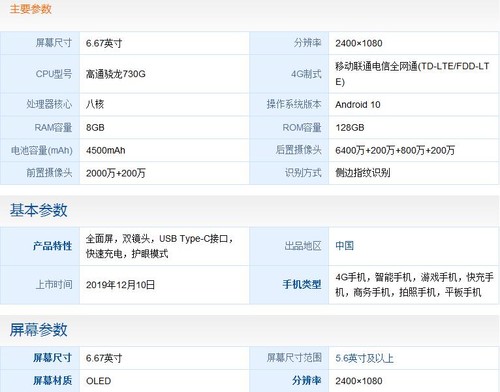The width and height of the screenshot is (500, 392).
Task: Click 2400×1080 value under 屏幕参数
Action: pos(359,381)
